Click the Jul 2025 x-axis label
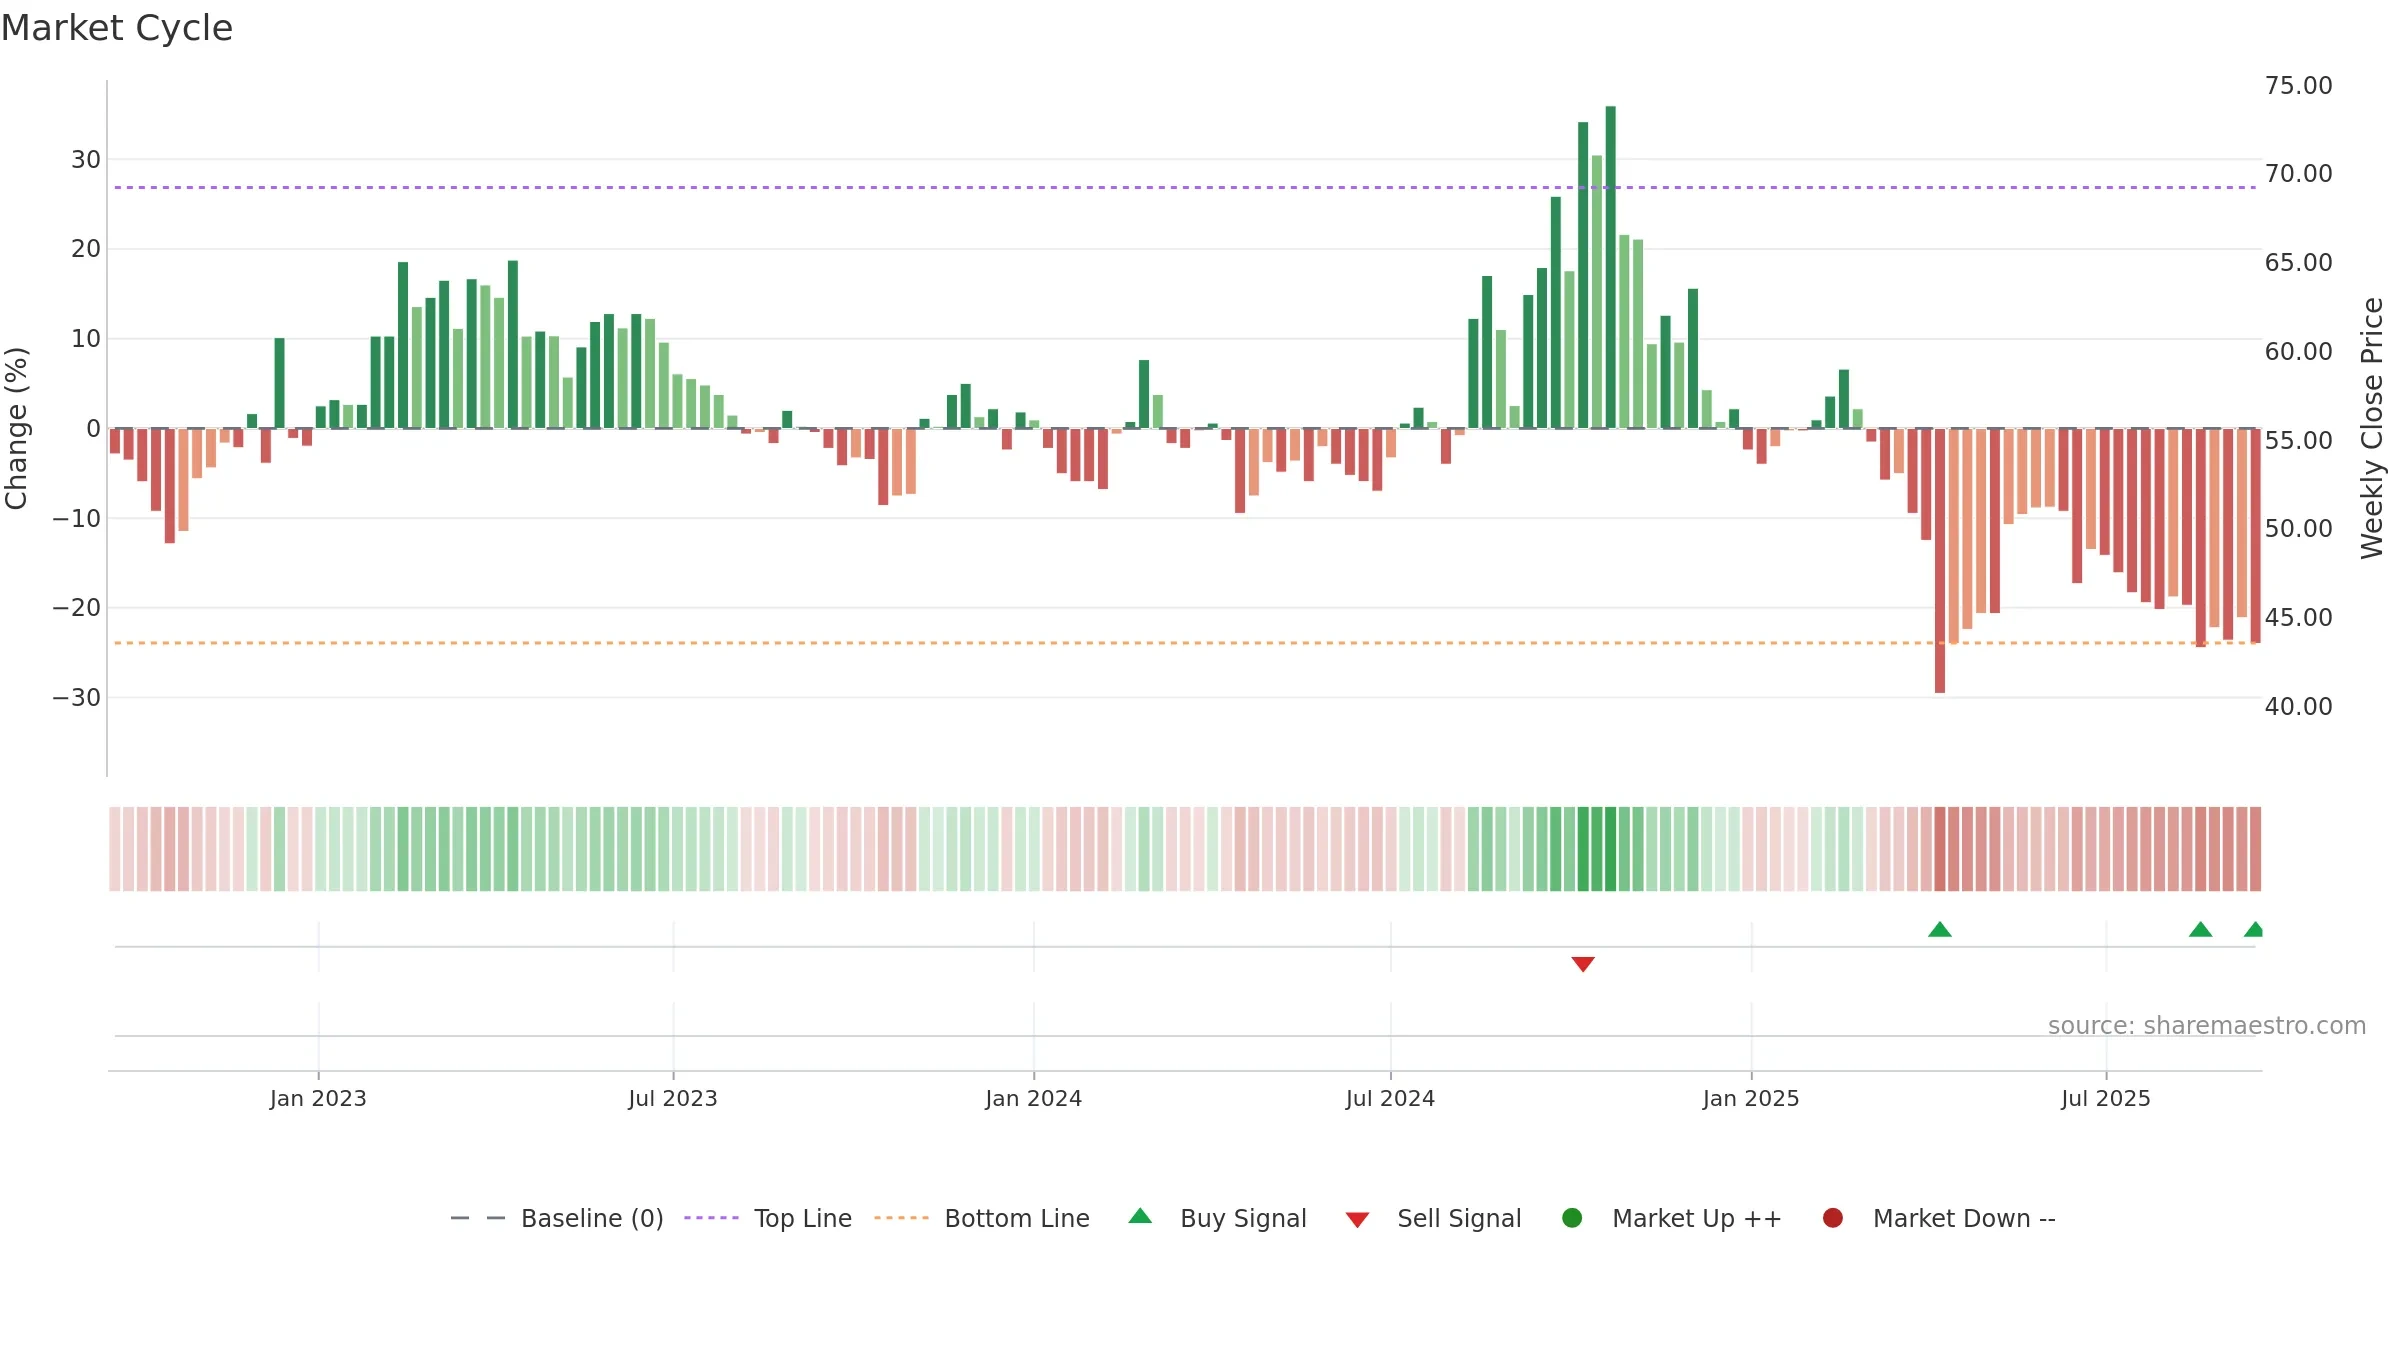The image size is (2400, 1350). coord(2106,1098)
